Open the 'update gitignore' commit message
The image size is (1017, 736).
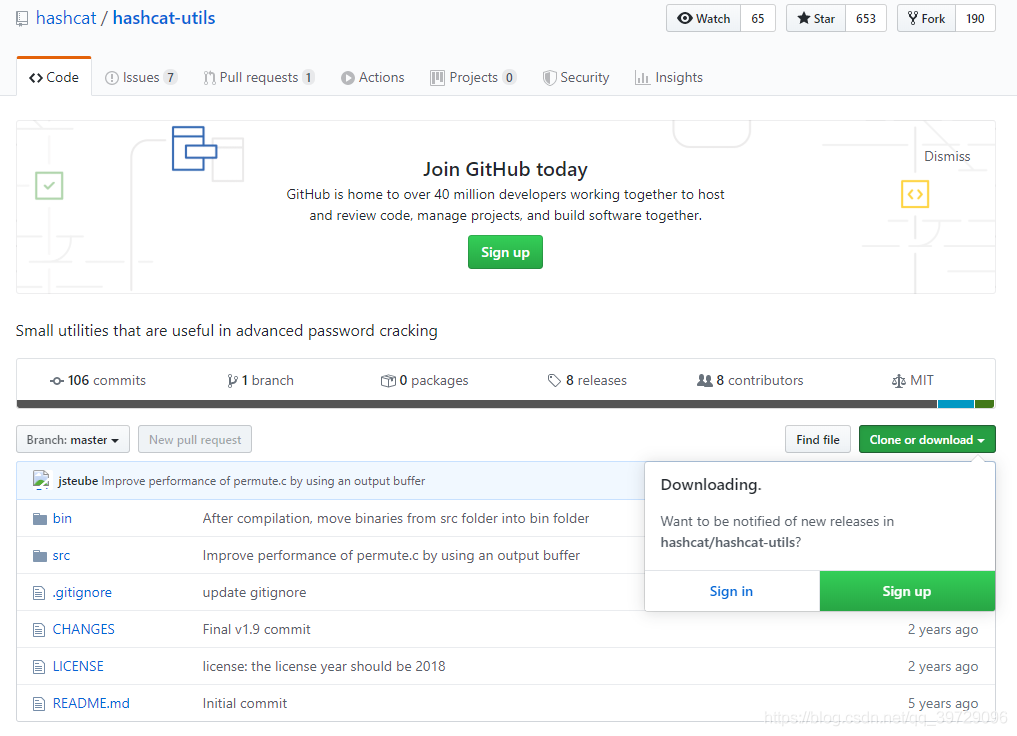click(x=254, y=592)
